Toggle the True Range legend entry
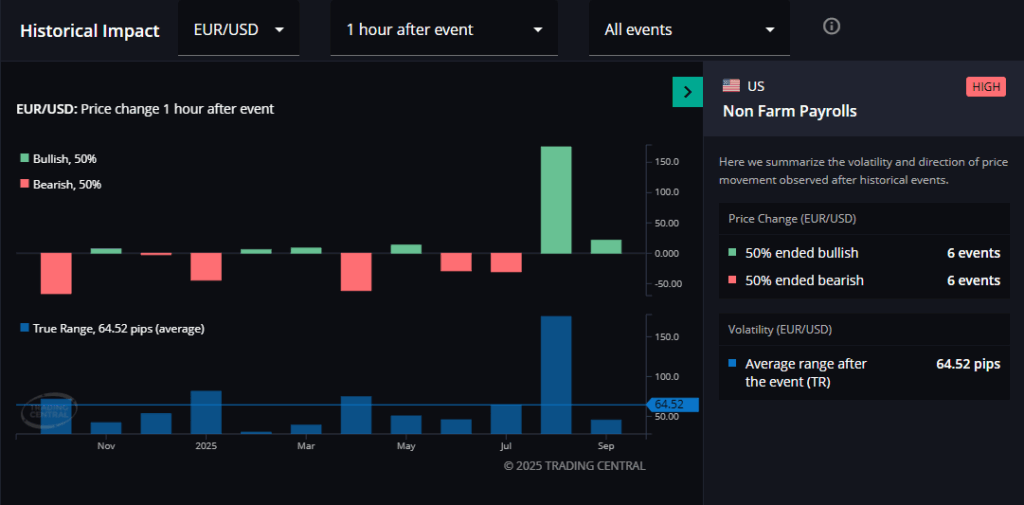The width and height of the screenshot is (1024, 505). tap(111, 328)
